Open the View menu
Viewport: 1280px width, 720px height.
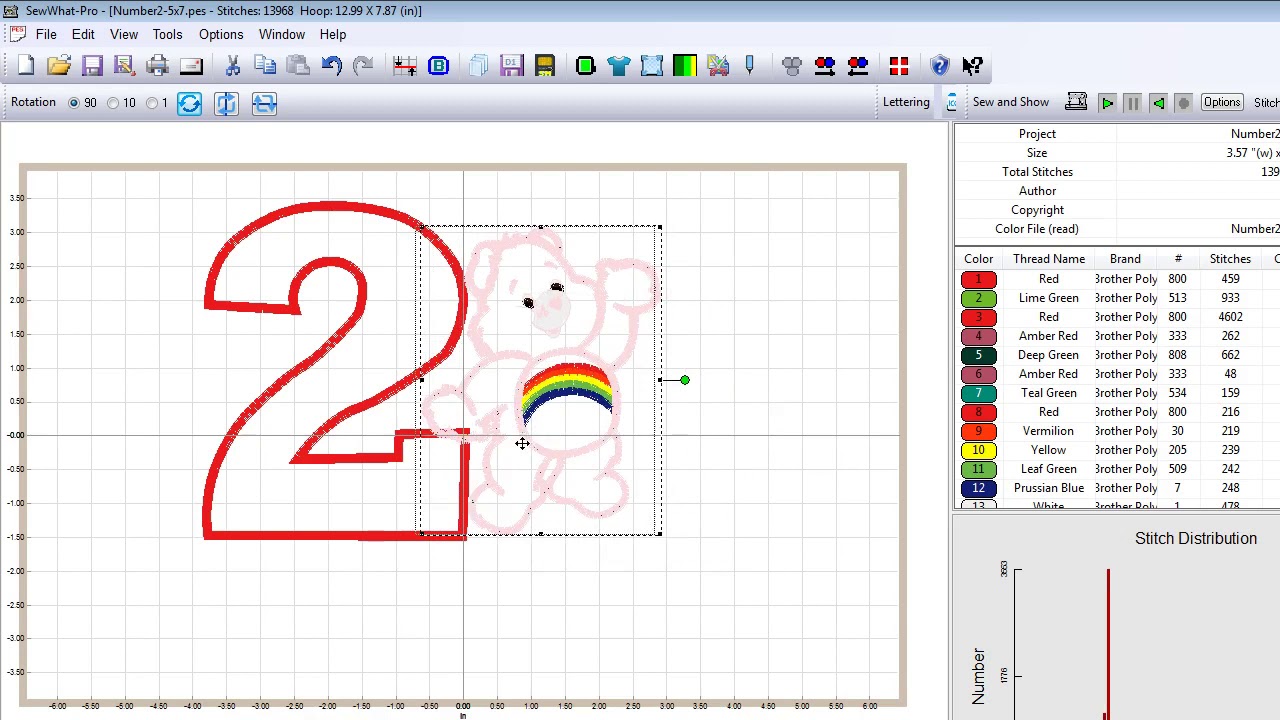click(124, 34)
